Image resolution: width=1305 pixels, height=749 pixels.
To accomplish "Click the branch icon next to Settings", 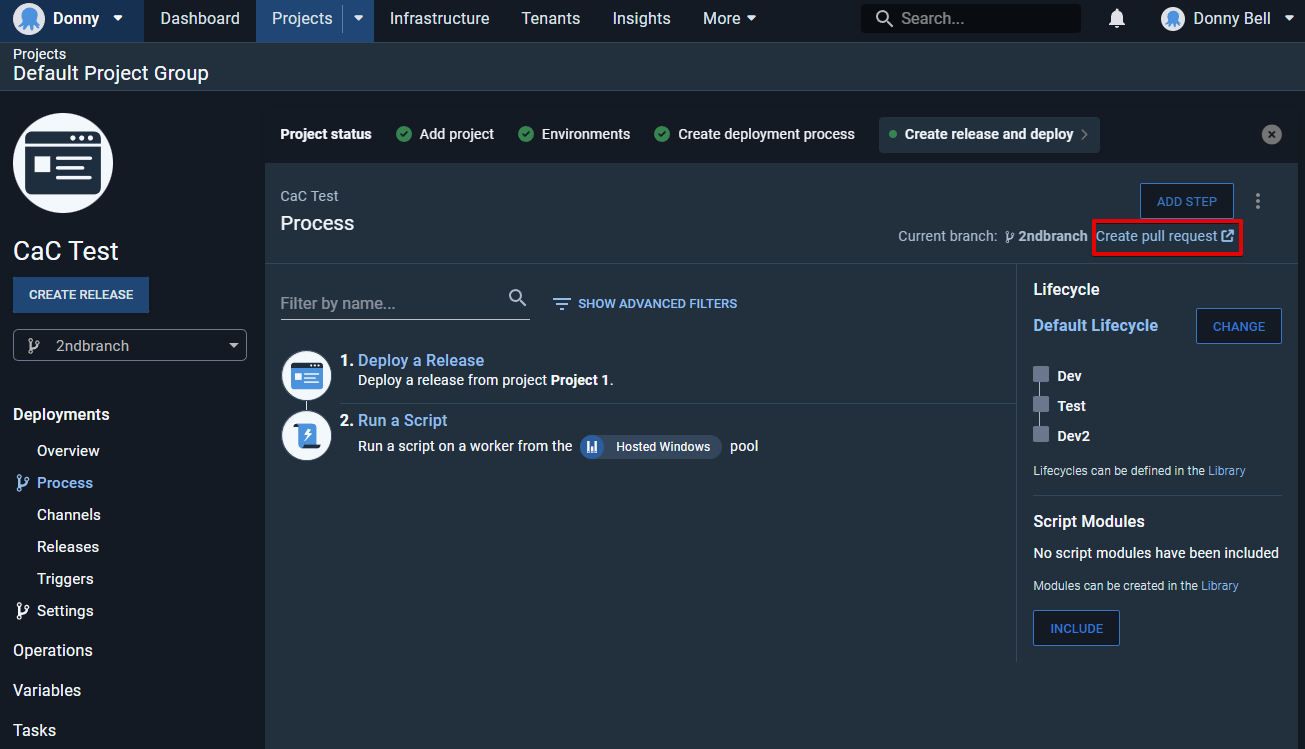I will (x=21, y=610).
